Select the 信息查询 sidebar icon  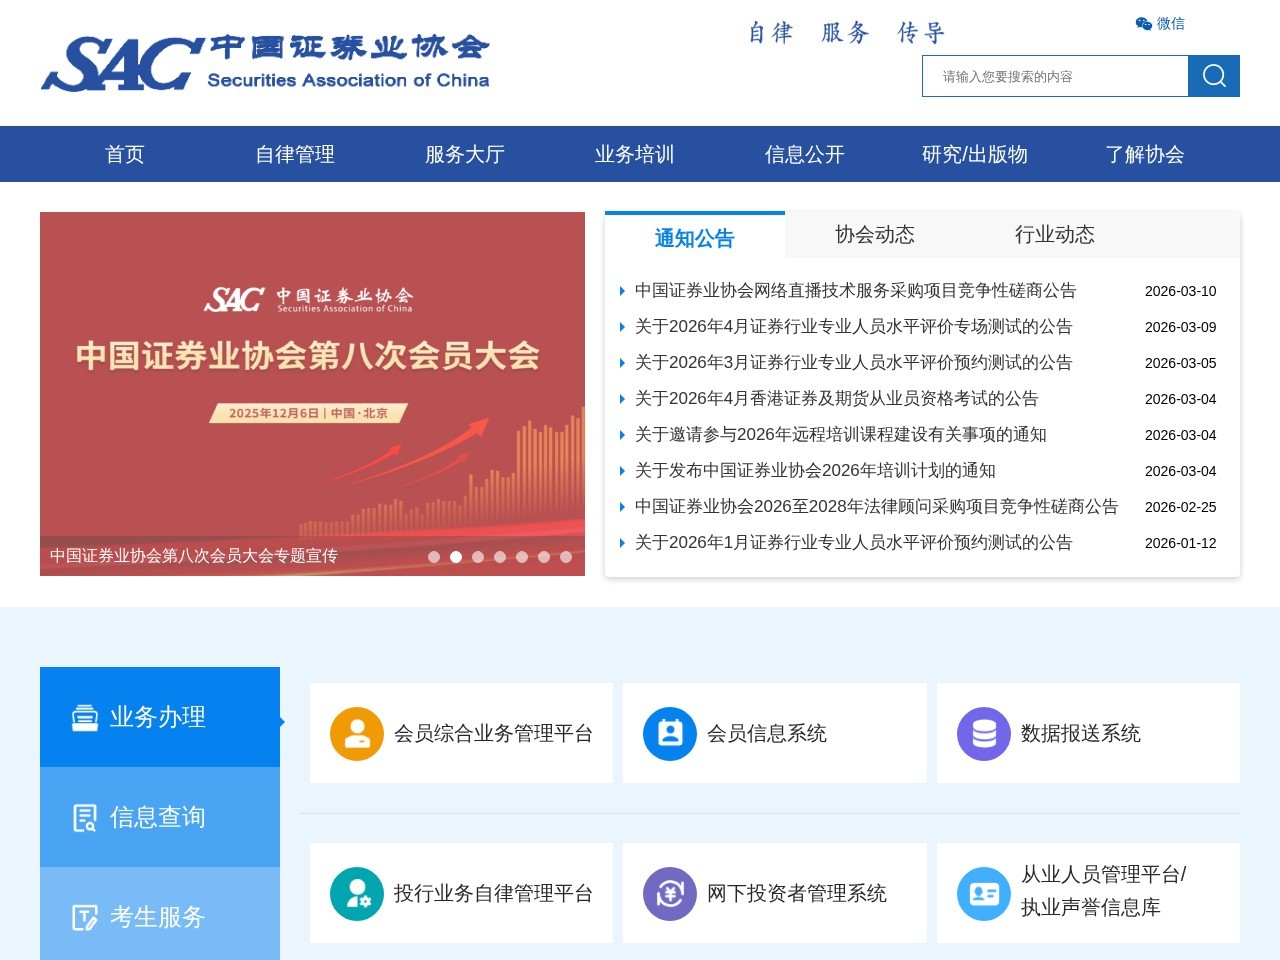point(83,817)
